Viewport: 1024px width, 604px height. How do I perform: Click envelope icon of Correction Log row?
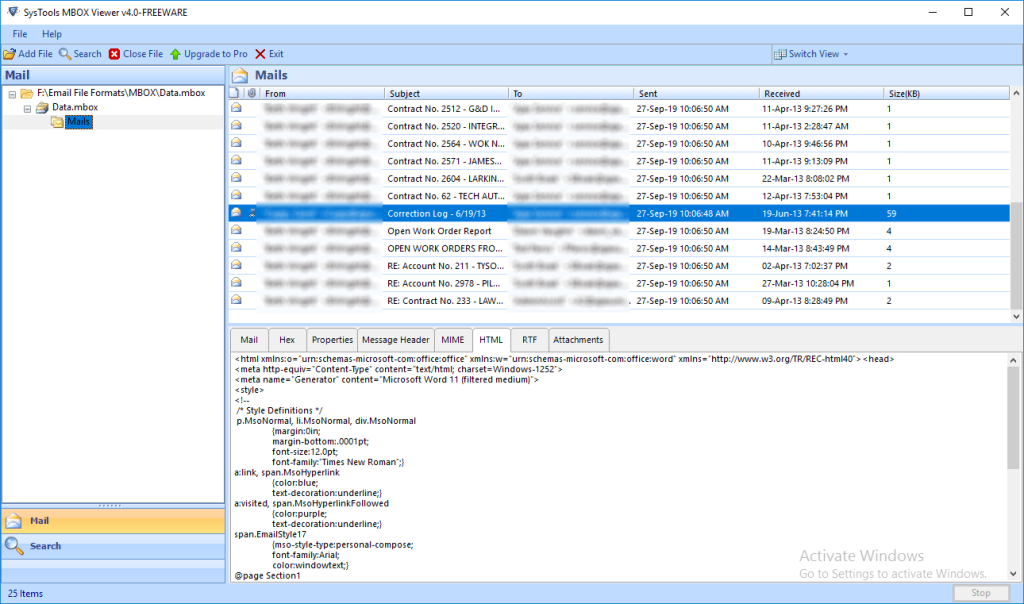236,213
